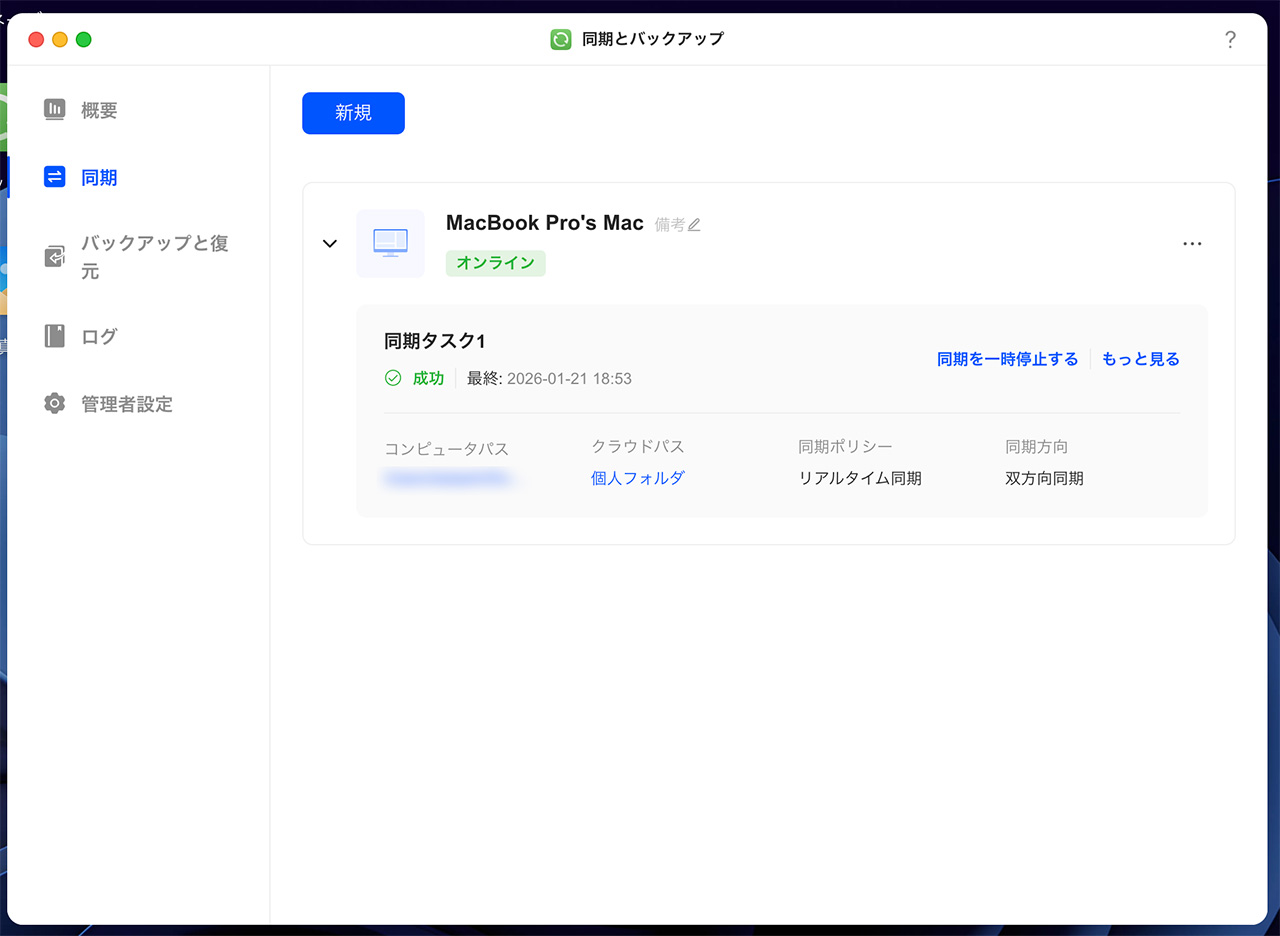The height and width of the screenshot is (936, 1280).
Task: Click the green 成功 status check icon
Action: pos(394,378)
